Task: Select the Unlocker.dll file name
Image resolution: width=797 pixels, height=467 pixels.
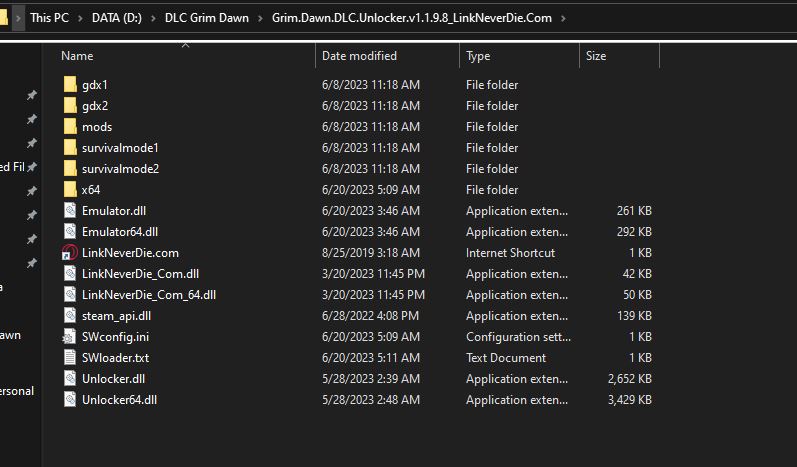Action: pyautogui.click(x=113, y=379)
